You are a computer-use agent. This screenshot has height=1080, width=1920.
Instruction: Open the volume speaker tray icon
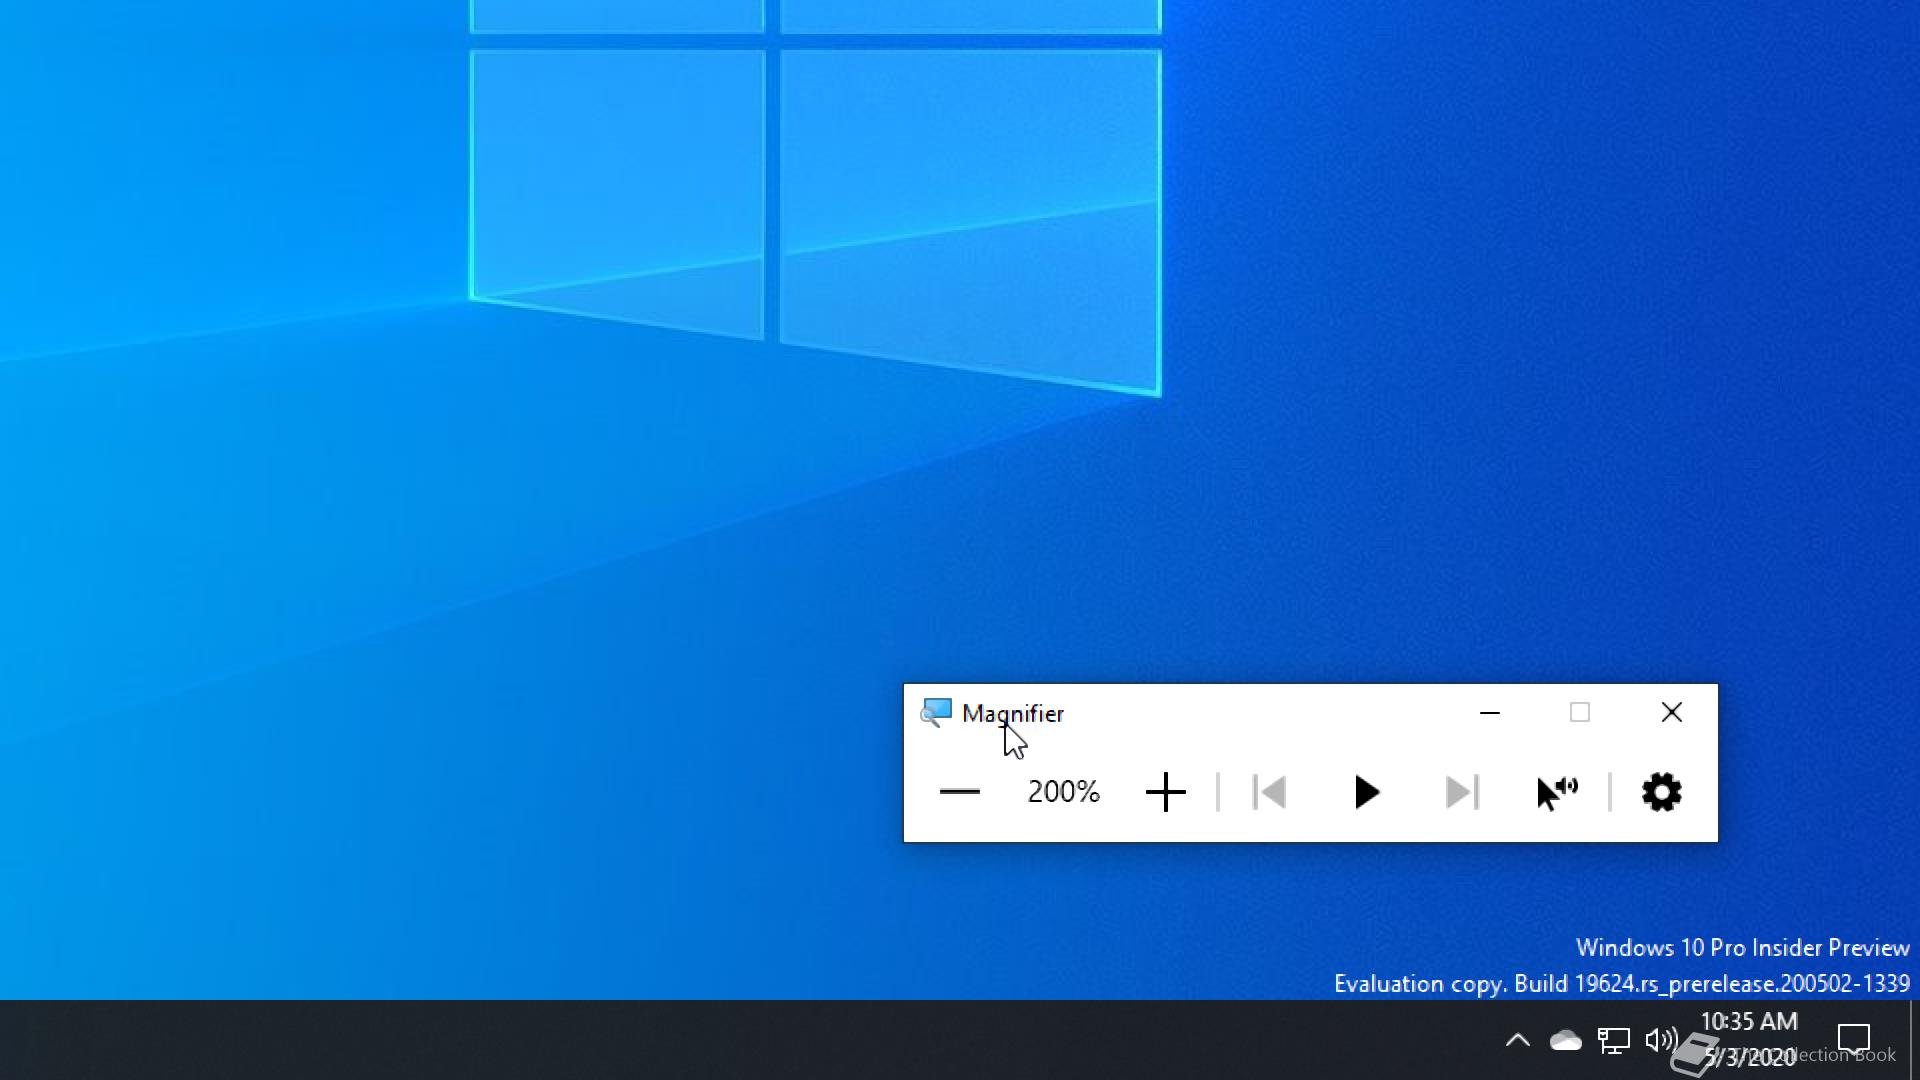point(1660,1040)
